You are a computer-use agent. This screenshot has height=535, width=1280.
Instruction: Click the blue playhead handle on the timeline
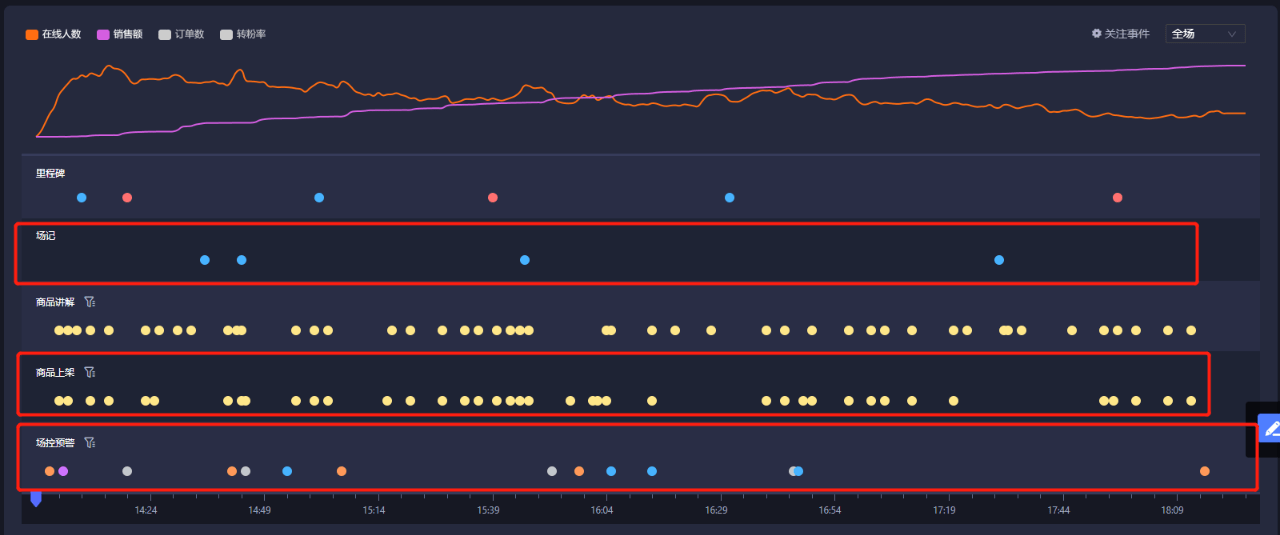[x=36, y=498]
